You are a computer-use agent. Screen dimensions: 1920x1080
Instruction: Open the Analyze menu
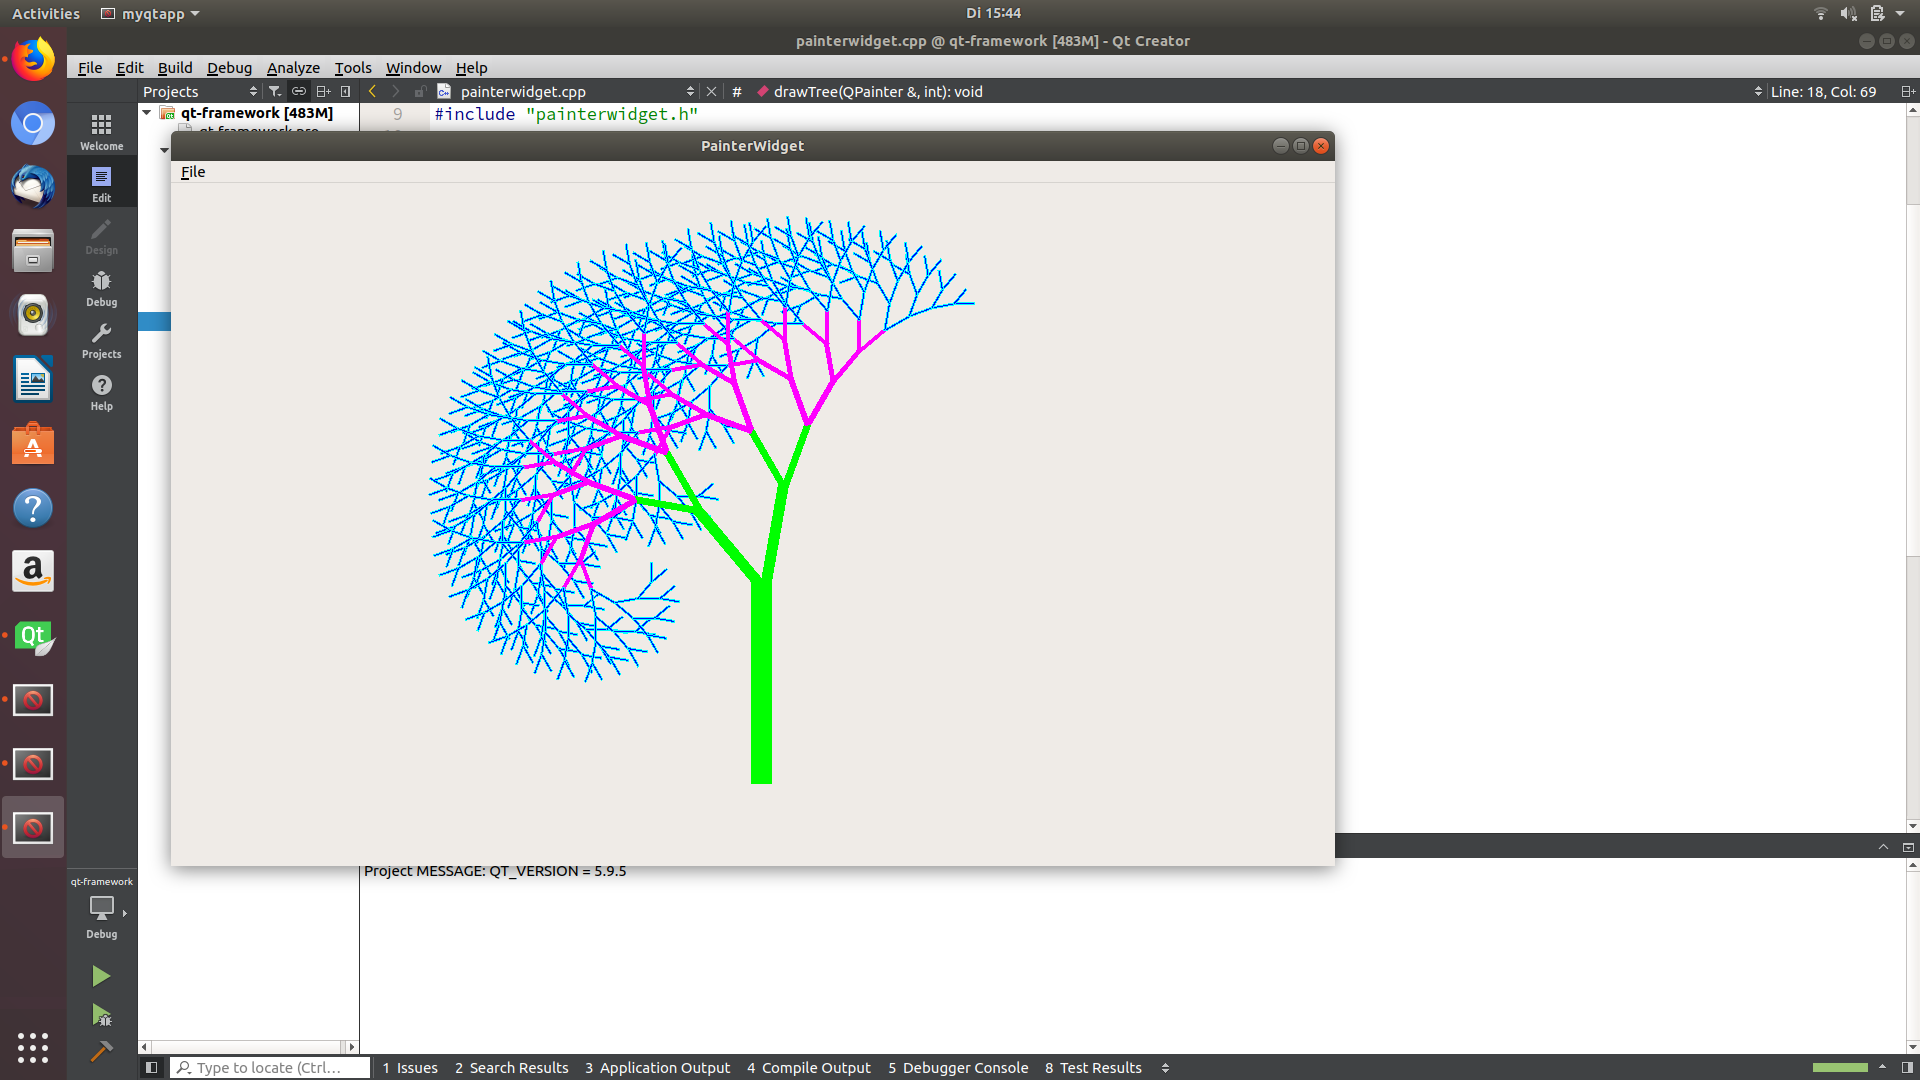(x=293, y=67)
